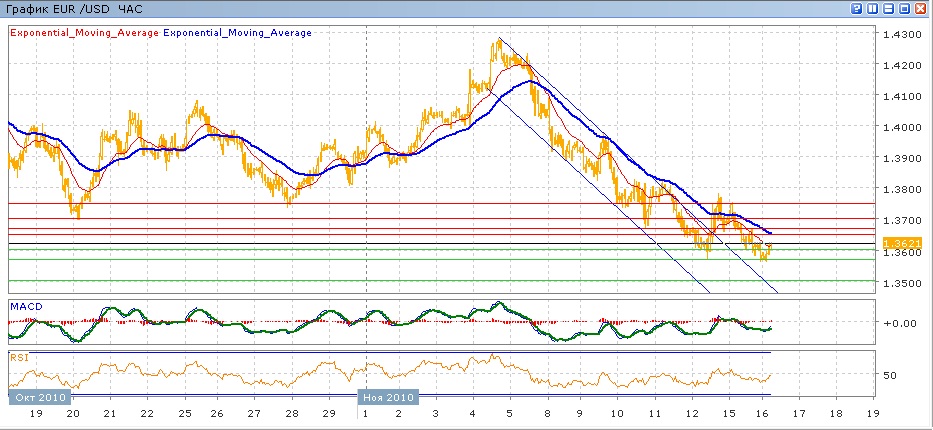
Task: Click the RSI 50 level axis label
Action: pos(889,375)
